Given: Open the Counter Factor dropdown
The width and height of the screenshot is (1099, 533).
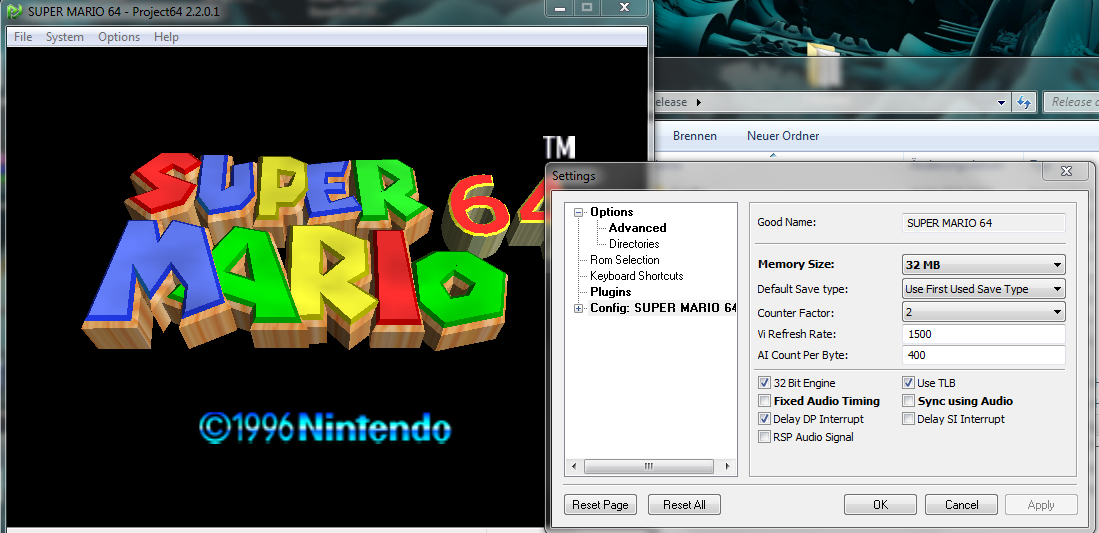Looking at the screenshot, I should 983,312.
